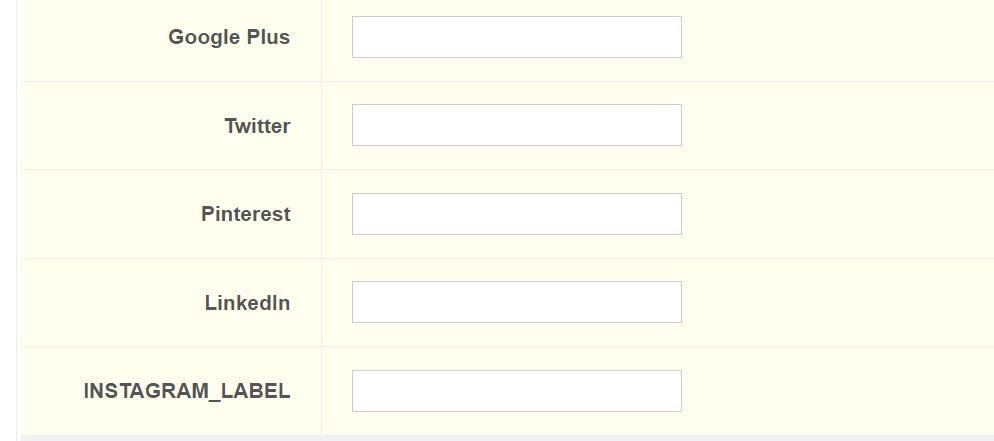
Task: Click the INSTAGRAM_LABEL text
Action: [x=187, y=391]
